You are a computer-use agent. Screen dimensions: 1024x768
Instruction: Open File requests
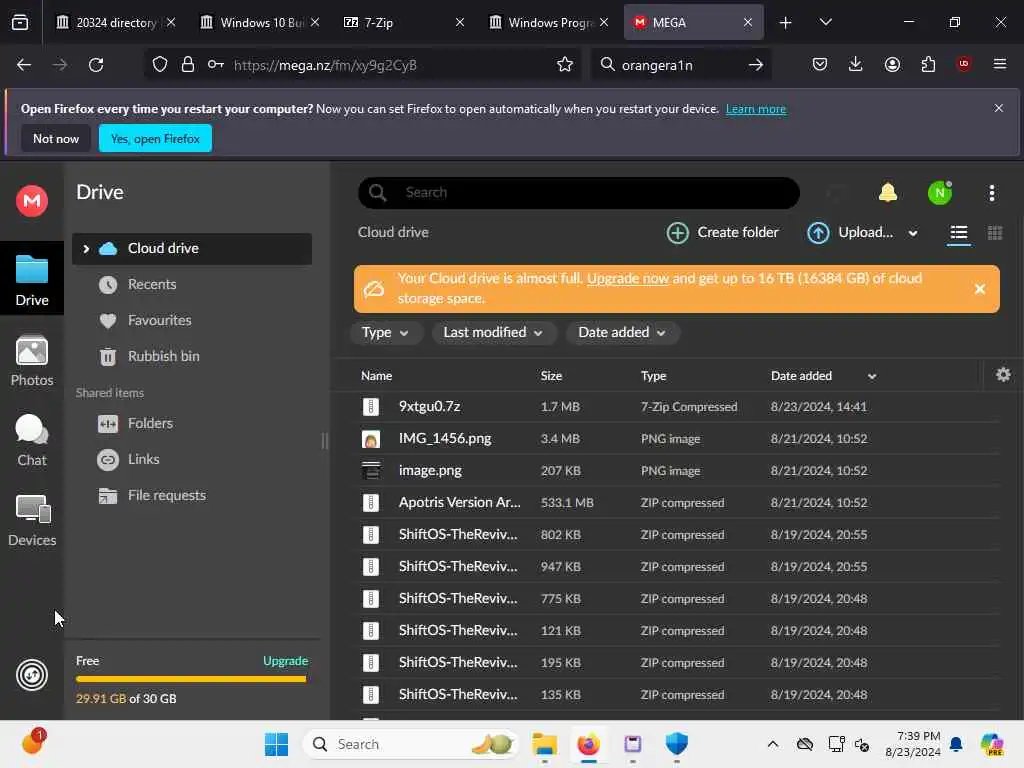167,496
